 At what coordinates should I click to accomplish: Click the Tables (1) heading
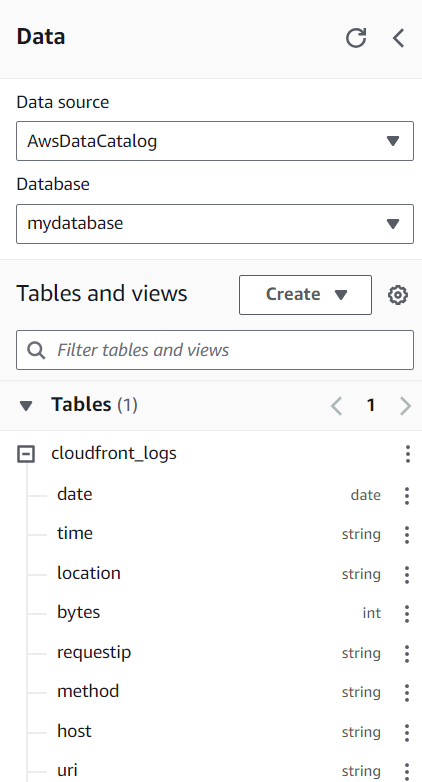(x=94, y=405)
